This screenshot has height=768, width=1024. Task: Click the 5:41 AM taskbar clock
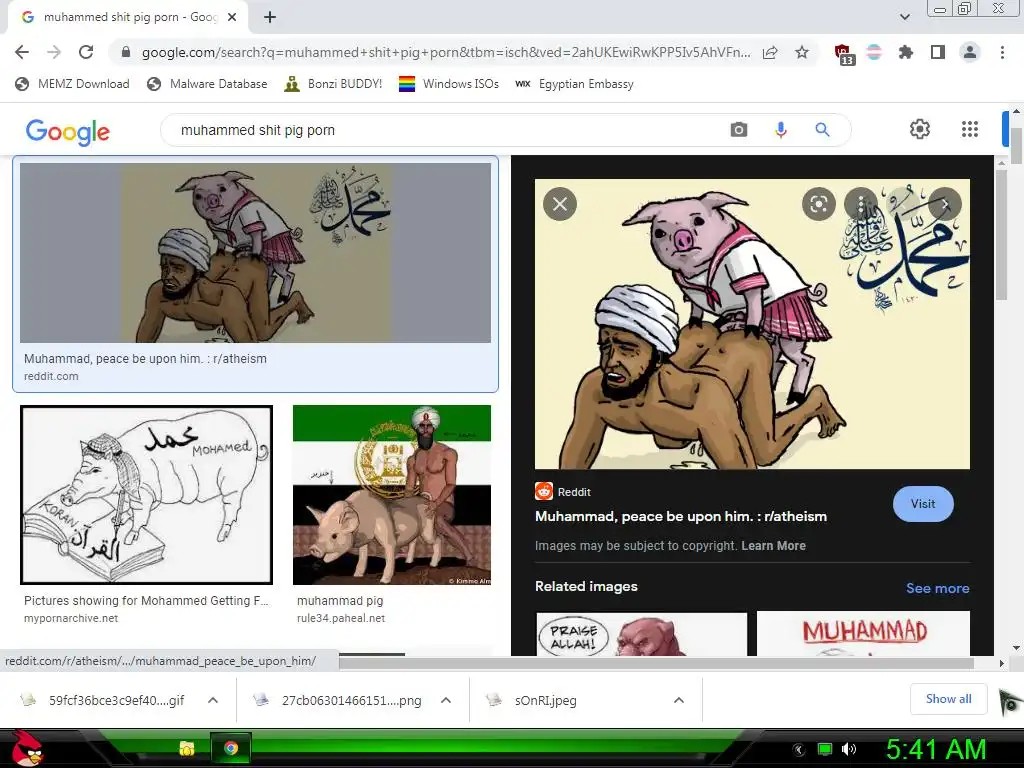coord(936,749)
